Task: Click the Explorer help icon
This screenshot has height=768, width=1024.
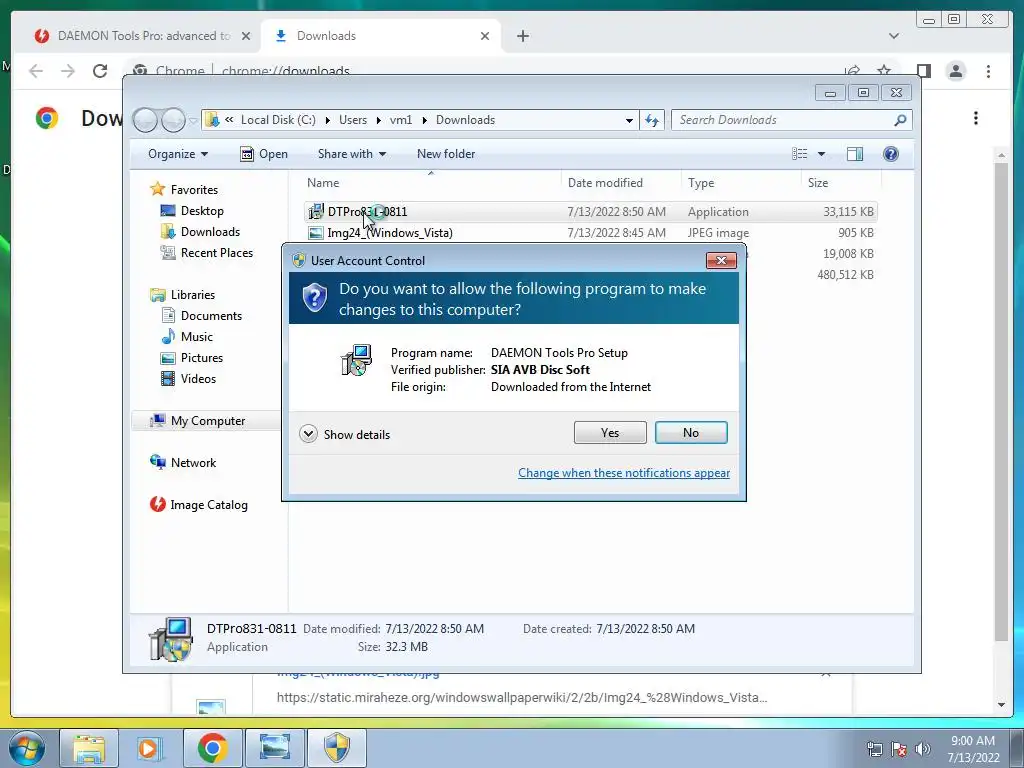Action: point(891,153)
